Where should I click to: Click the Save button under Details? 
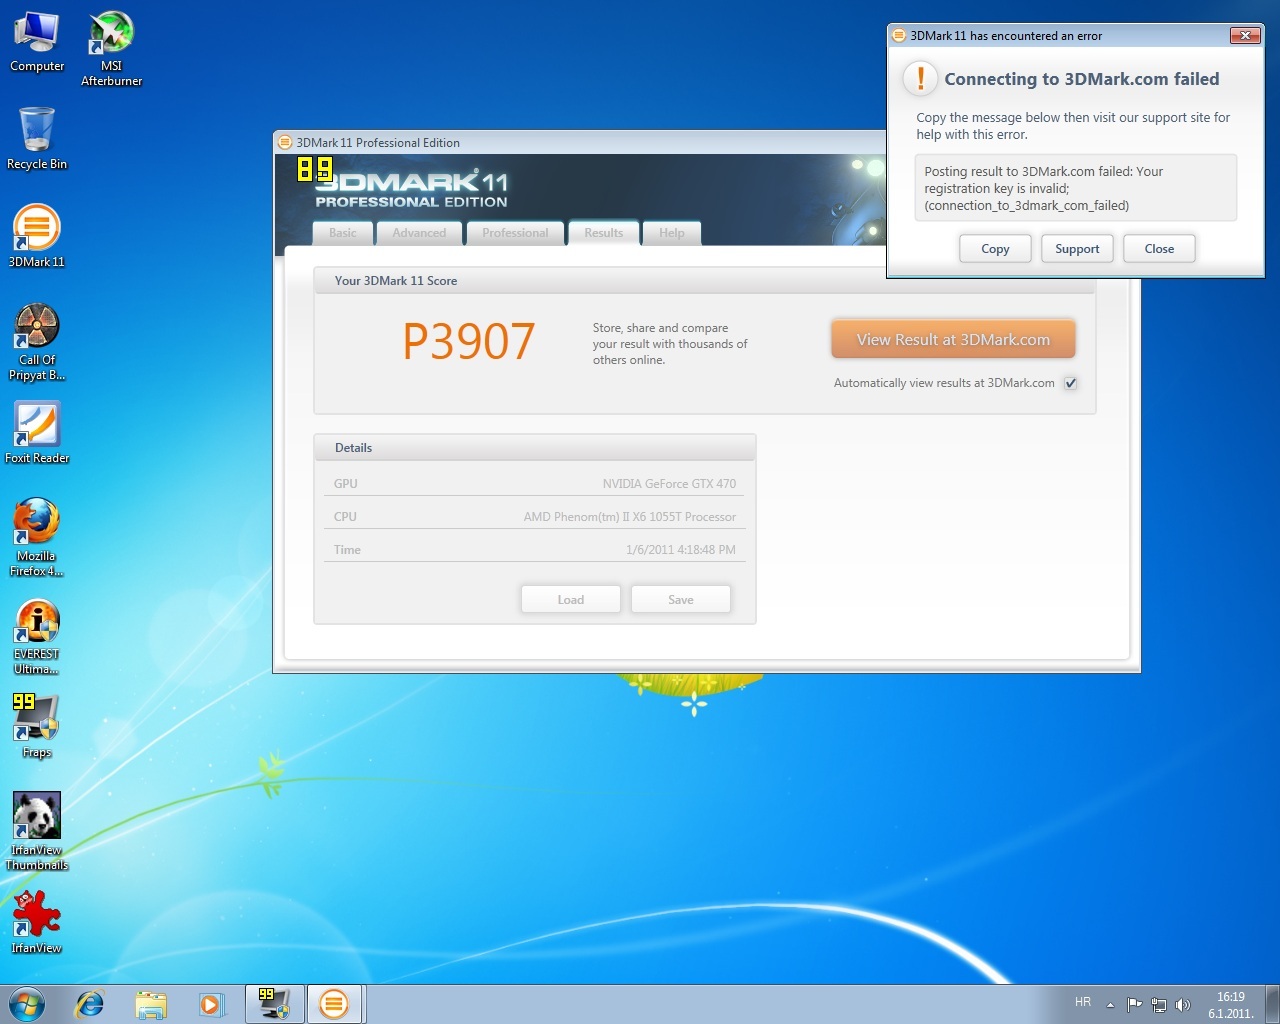(681, 600)
